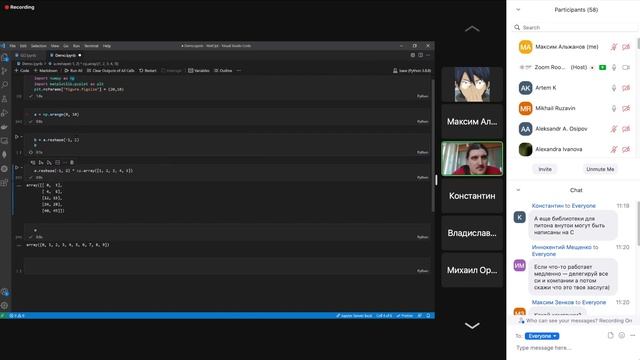Toggle Максим Альжанов (me) microphone icon
640x360 pixels.
click(614, 47)
